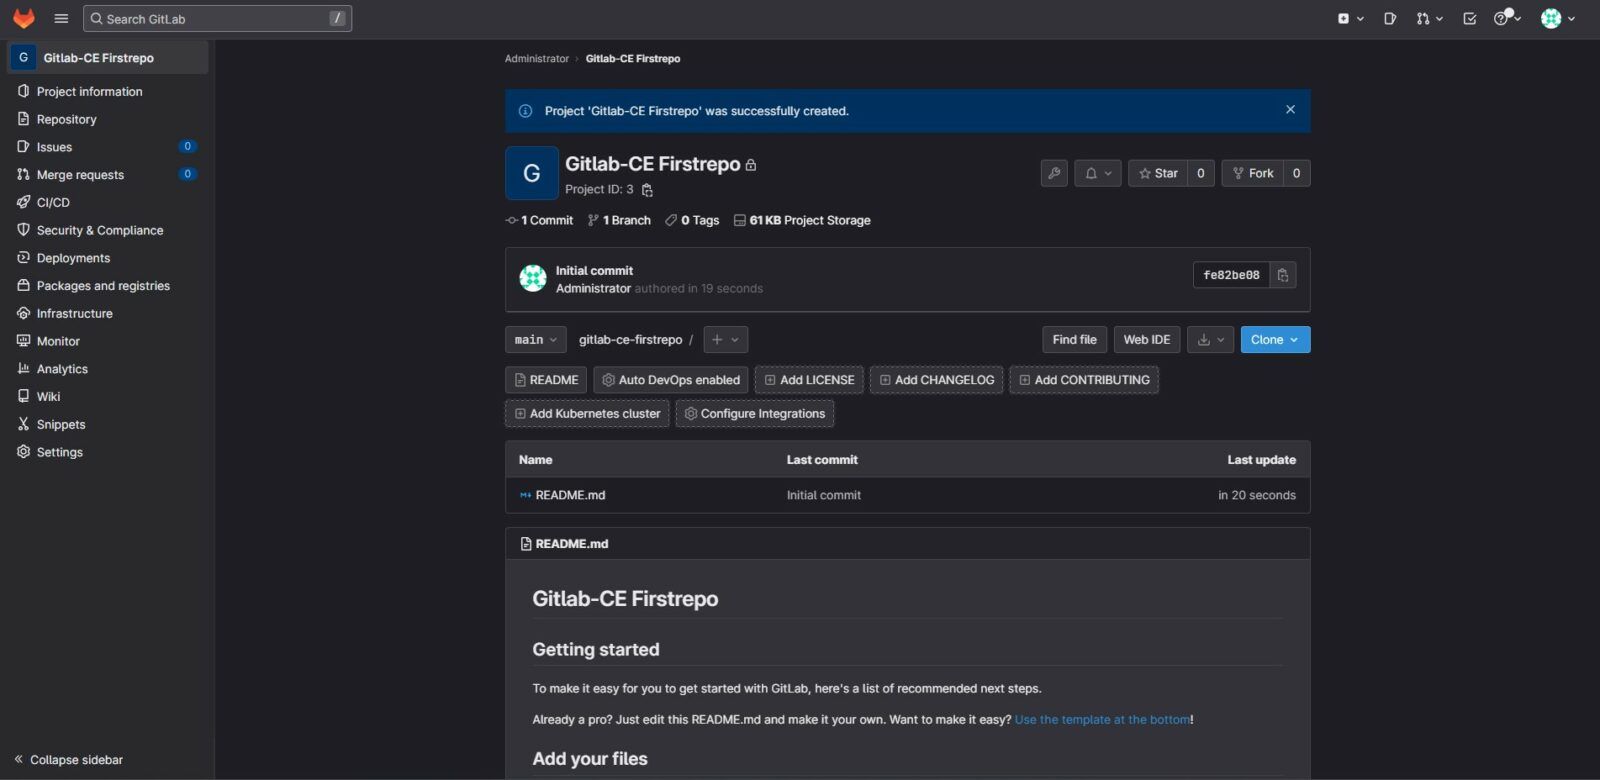Click the Search GitLab field

tap(218, 19)
